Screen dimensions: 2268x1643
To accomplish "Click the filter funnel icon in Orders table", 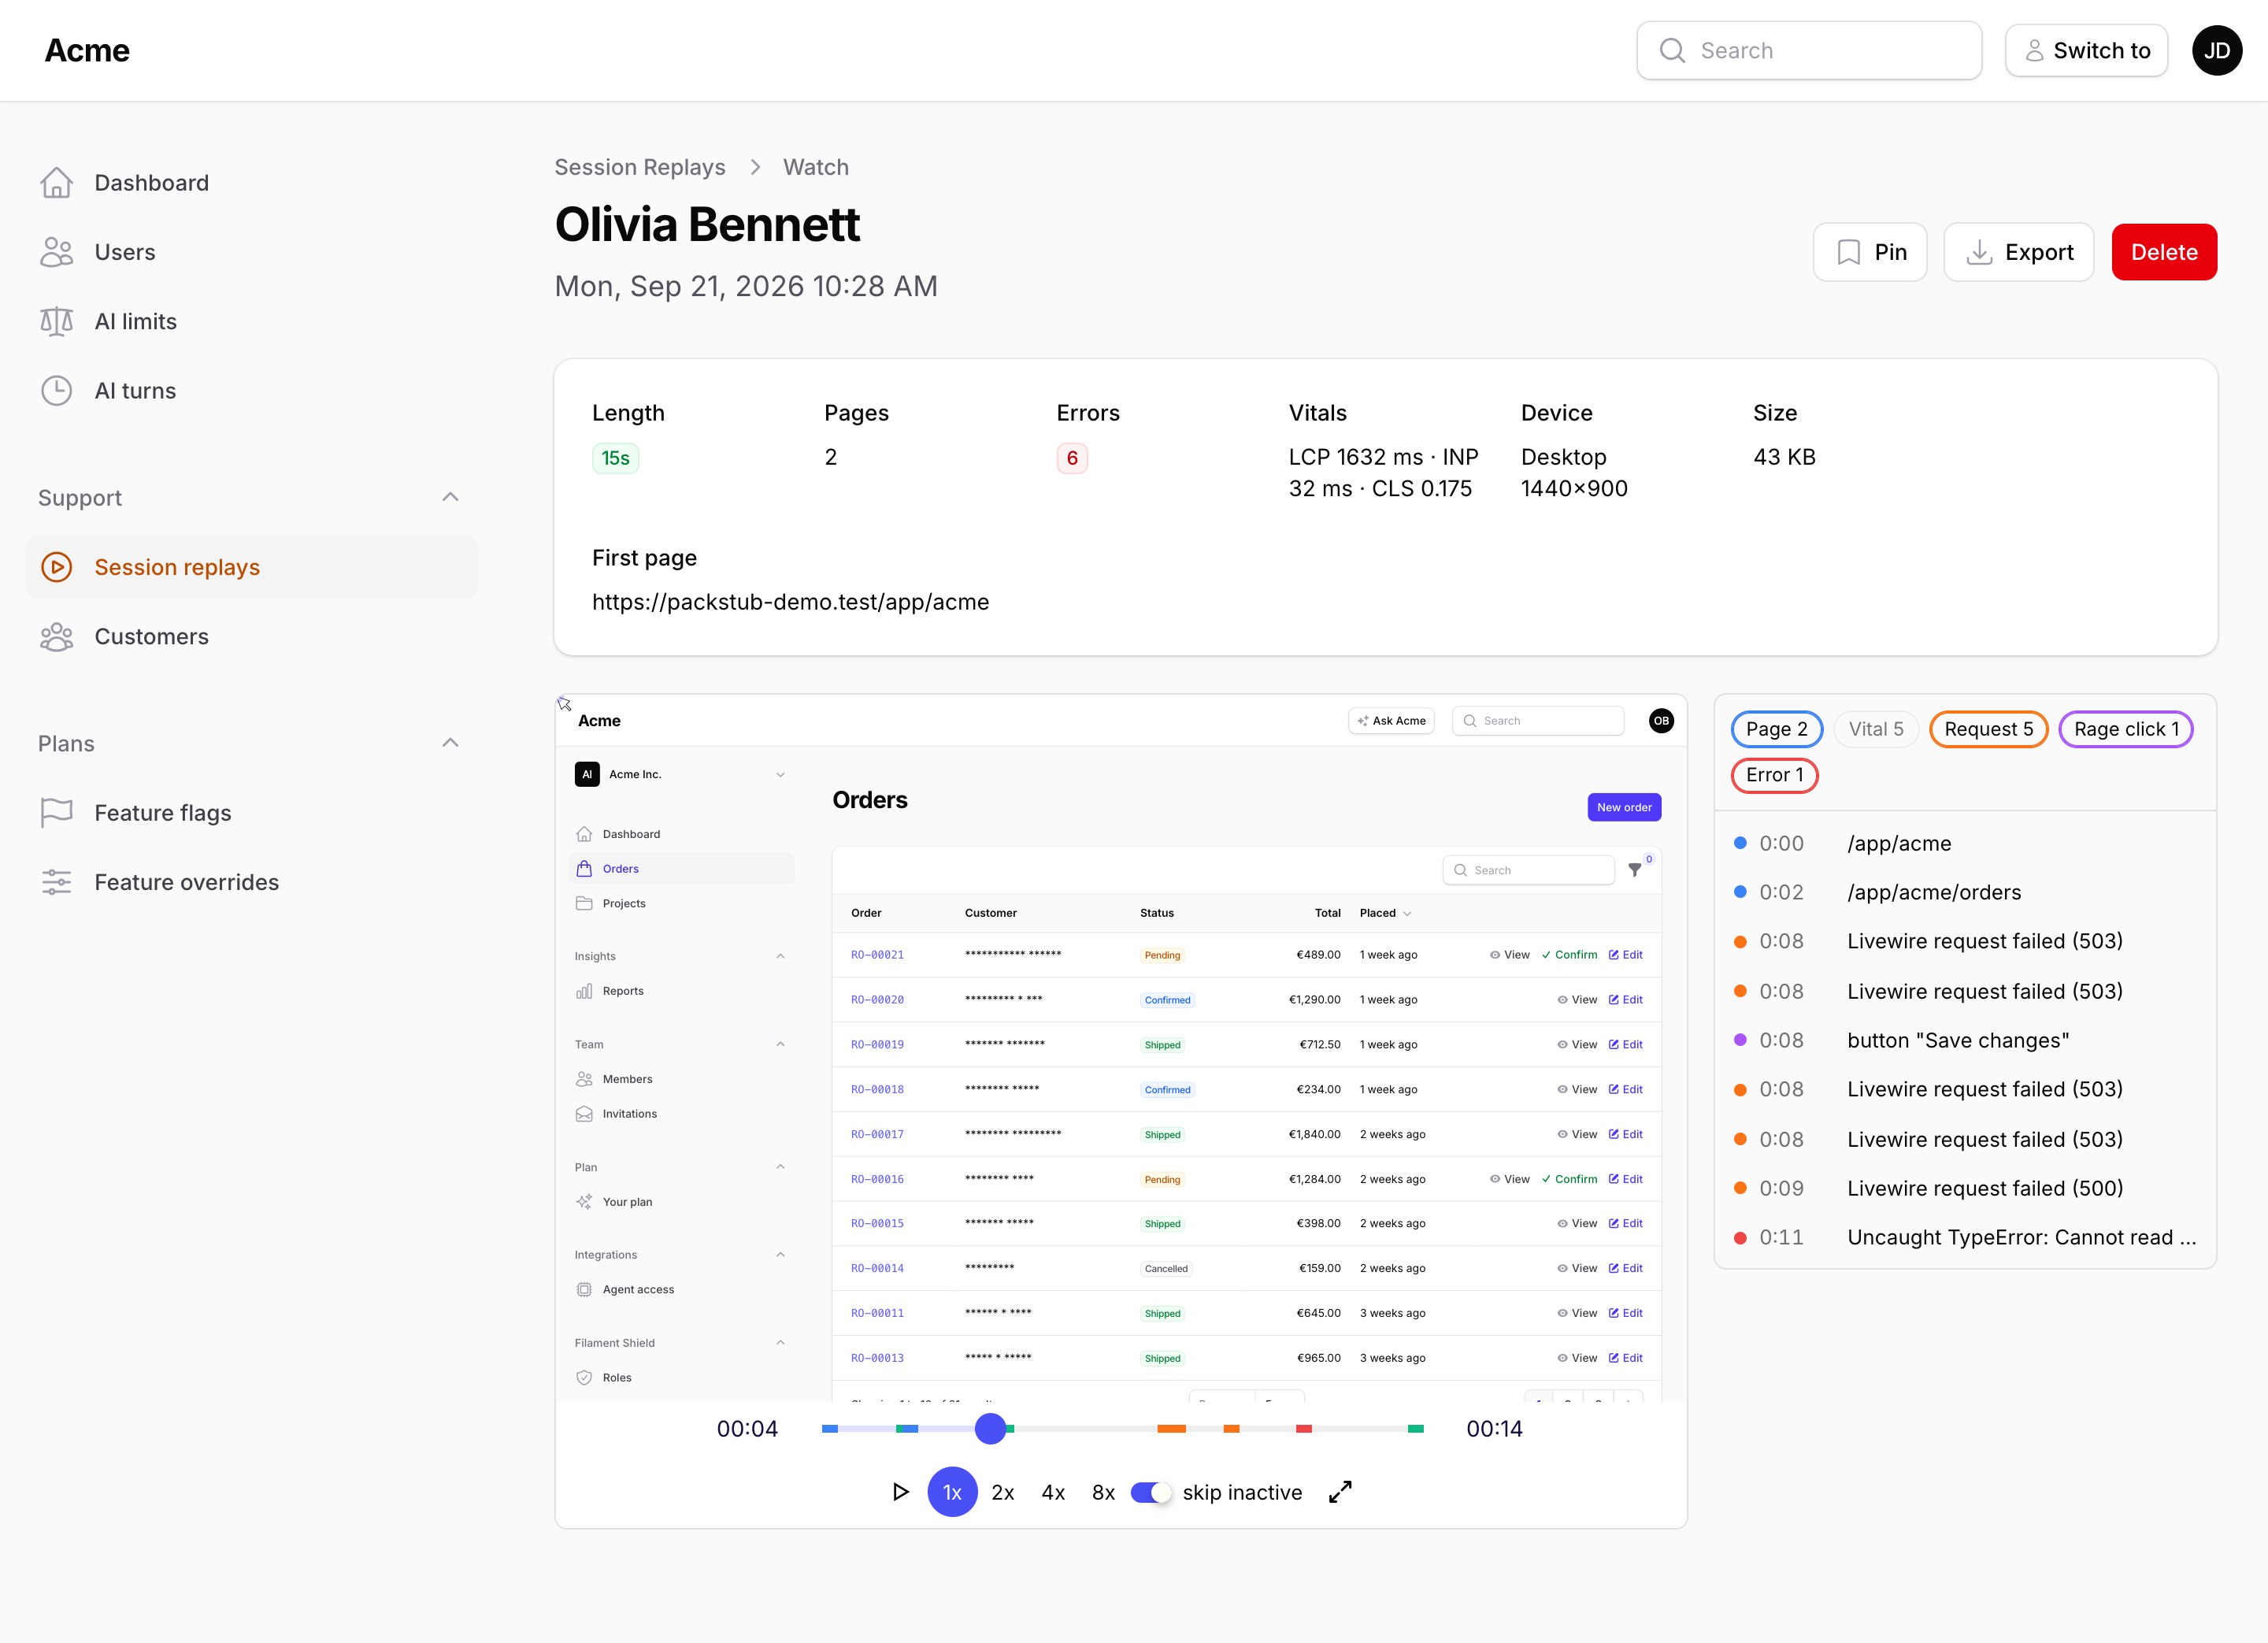I will click(1635, 870).
